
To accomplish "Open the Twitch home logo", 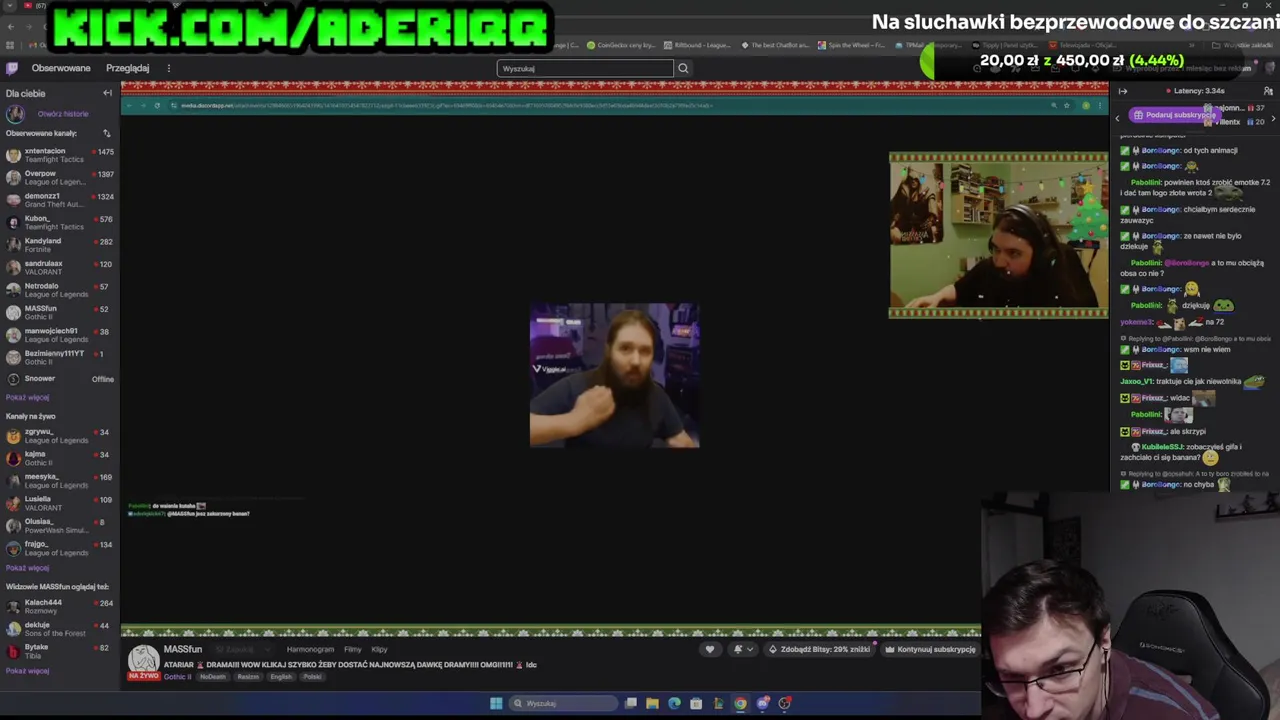I will coord(12,68).
